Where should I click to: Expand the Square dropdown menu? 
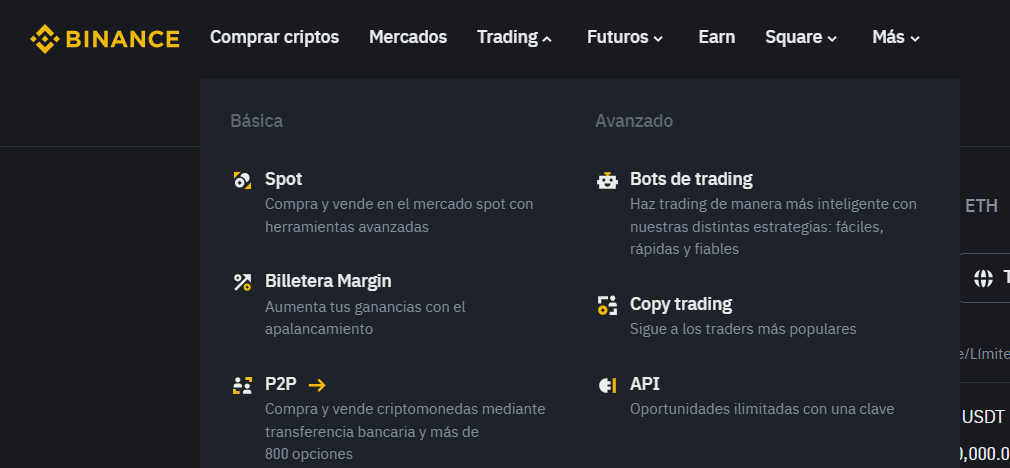[x=800, y=38]
